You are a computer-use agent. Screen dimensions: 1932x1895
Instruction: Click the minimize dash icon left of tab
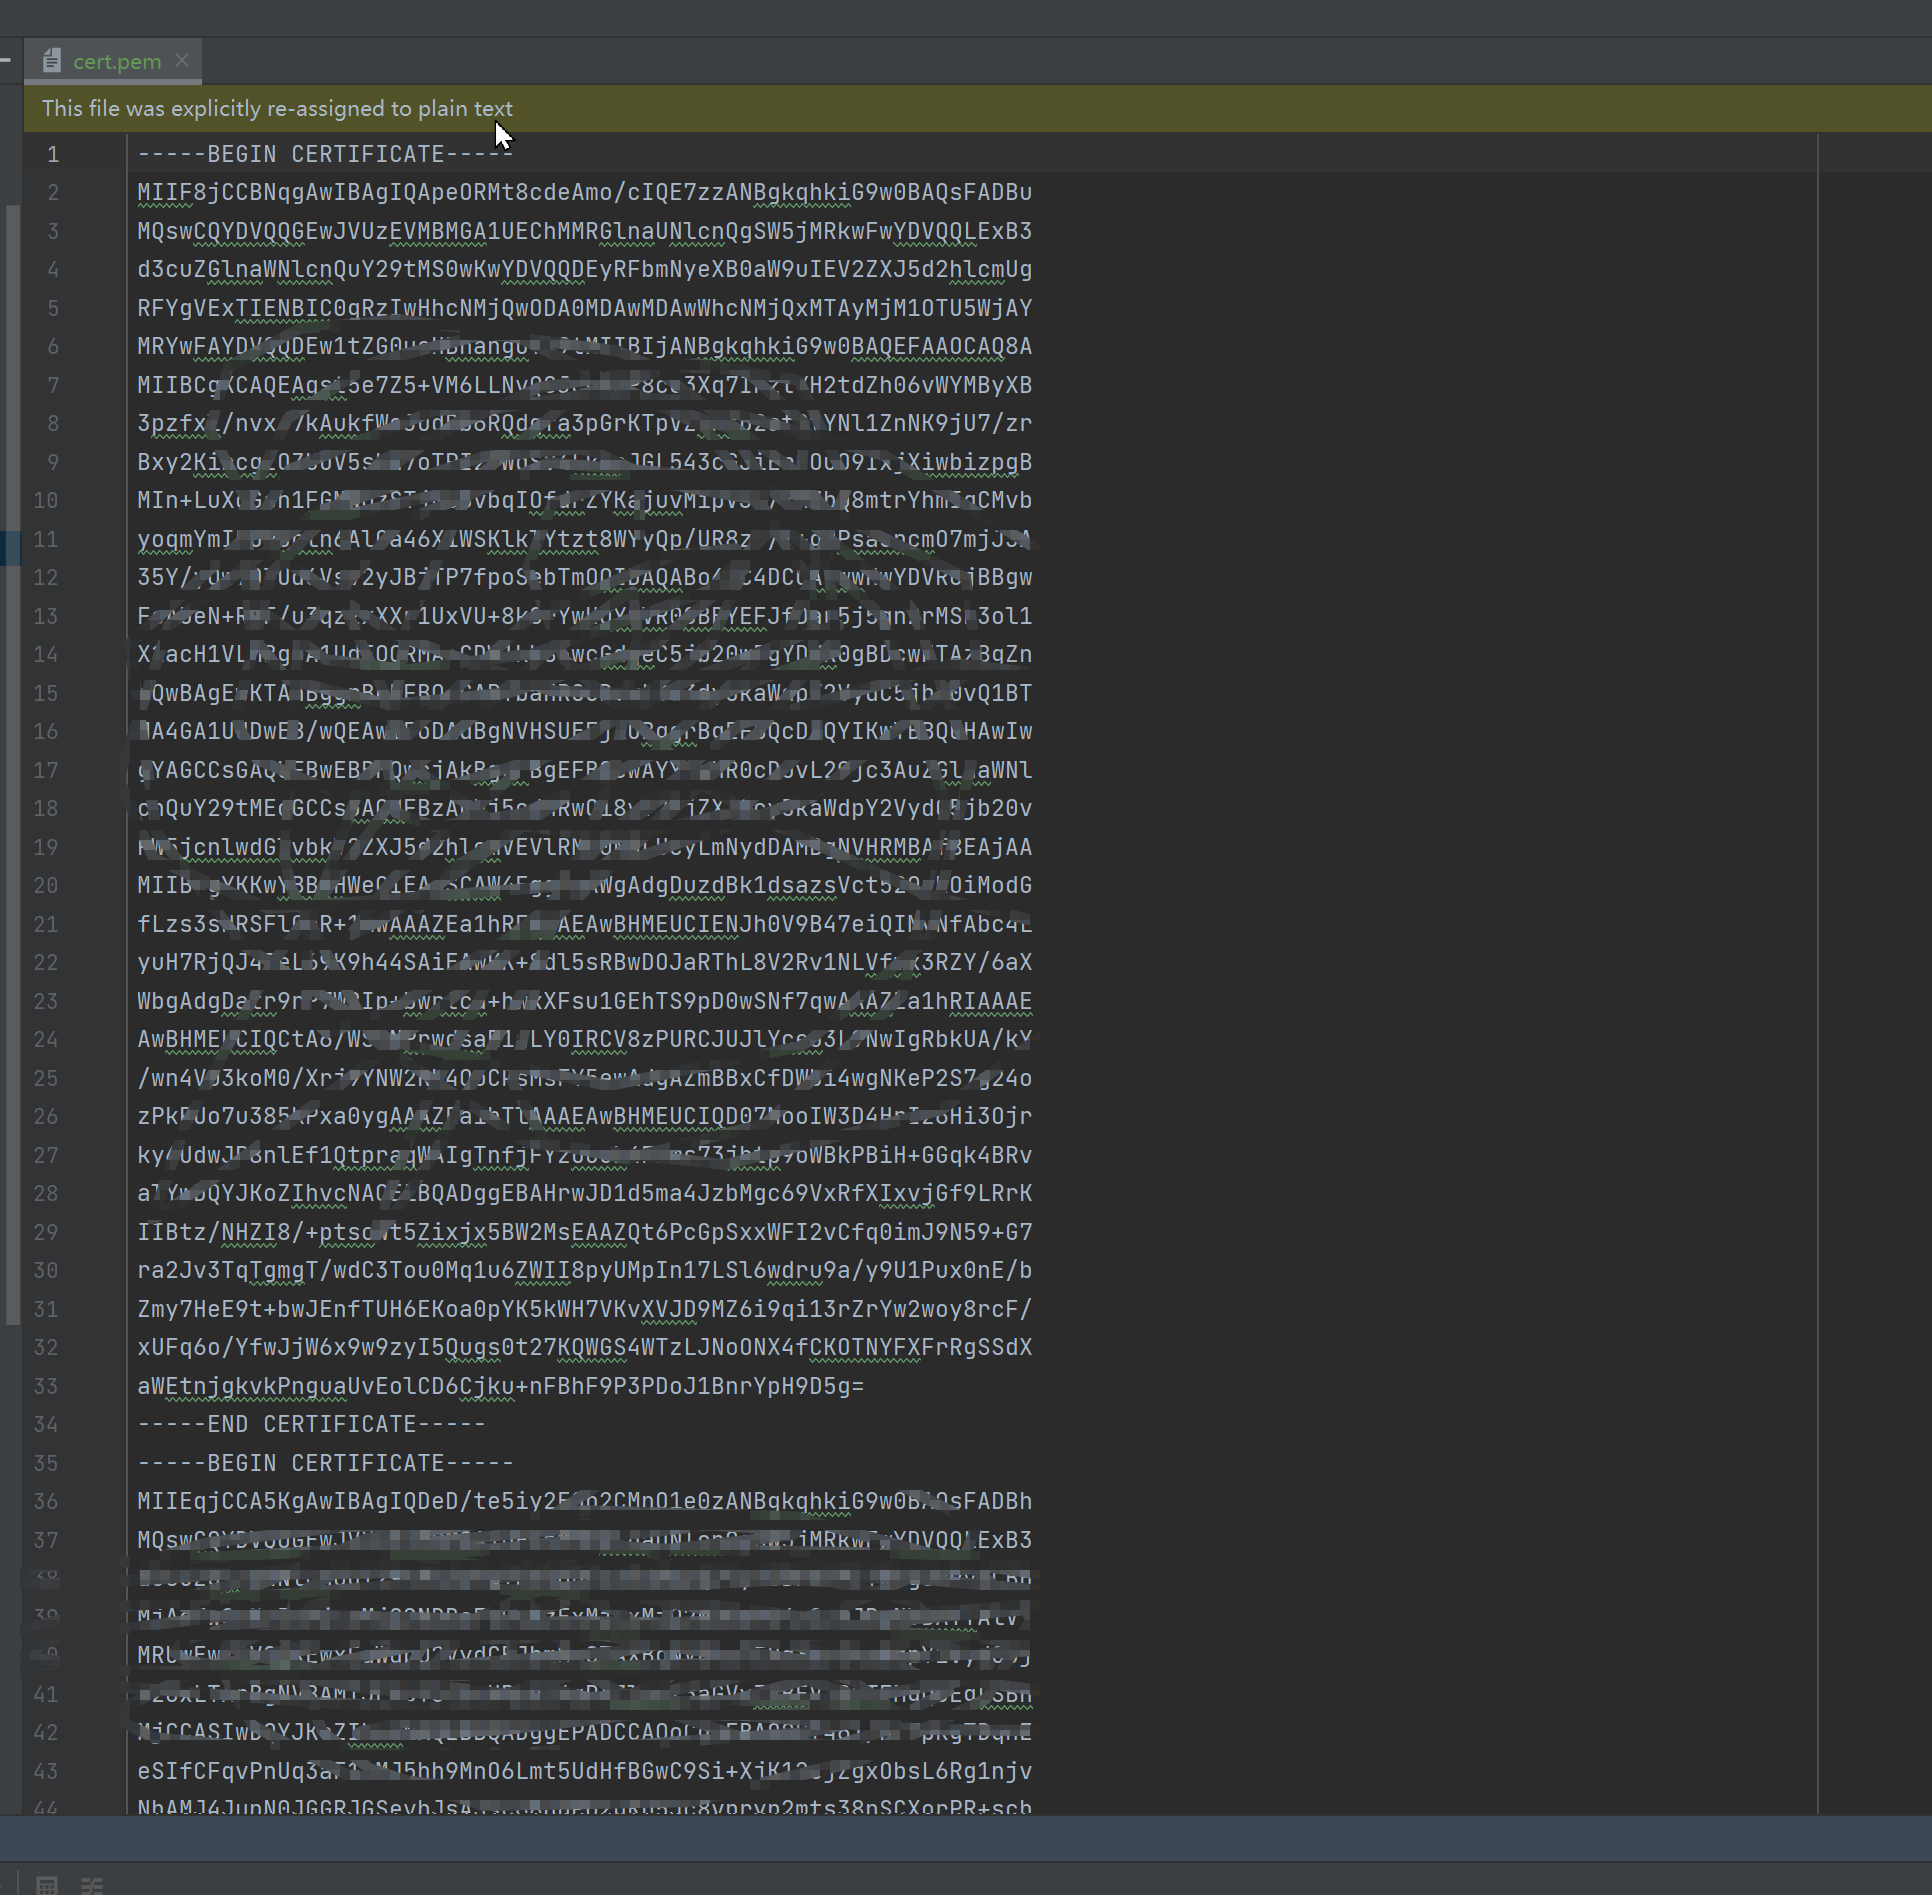pos(5,60)
